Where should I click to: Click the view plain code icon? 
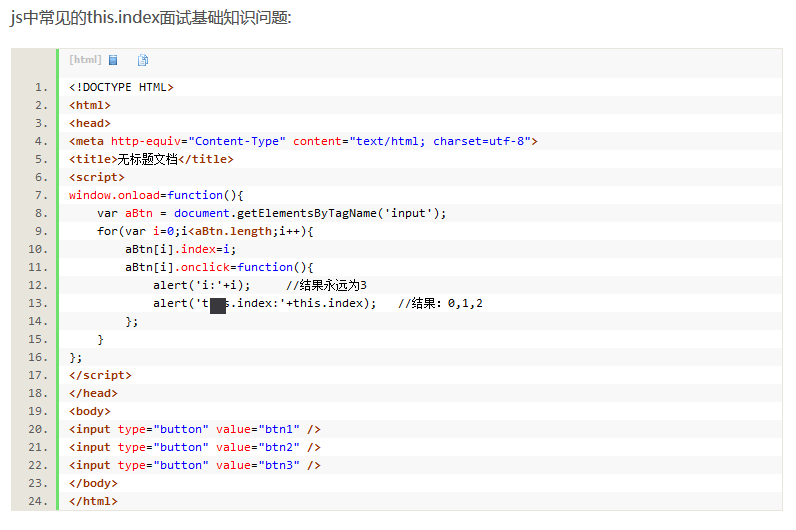tap(113, 60)
